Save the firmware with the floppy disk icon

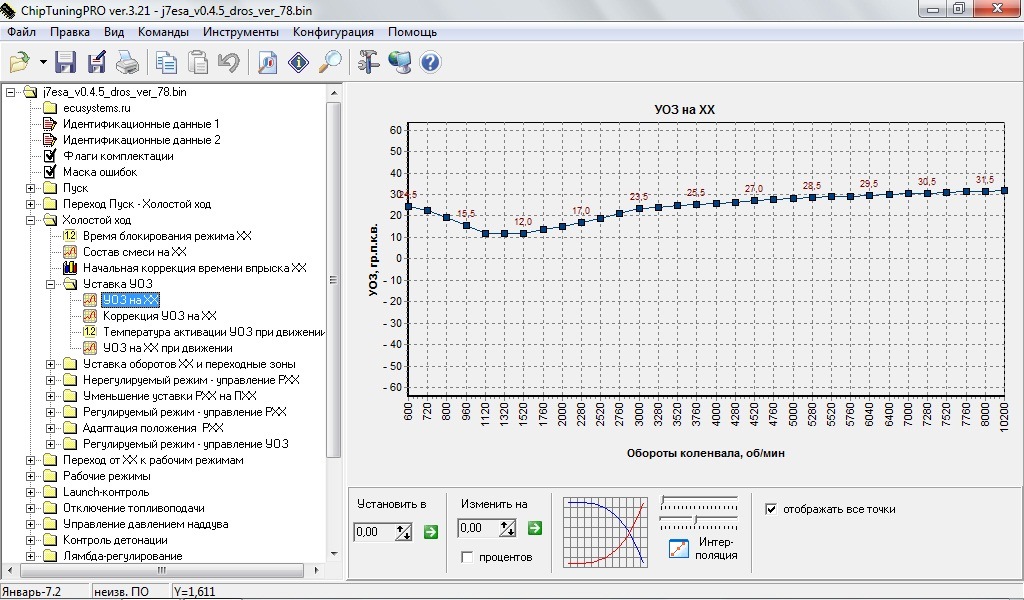pos(65,62)
